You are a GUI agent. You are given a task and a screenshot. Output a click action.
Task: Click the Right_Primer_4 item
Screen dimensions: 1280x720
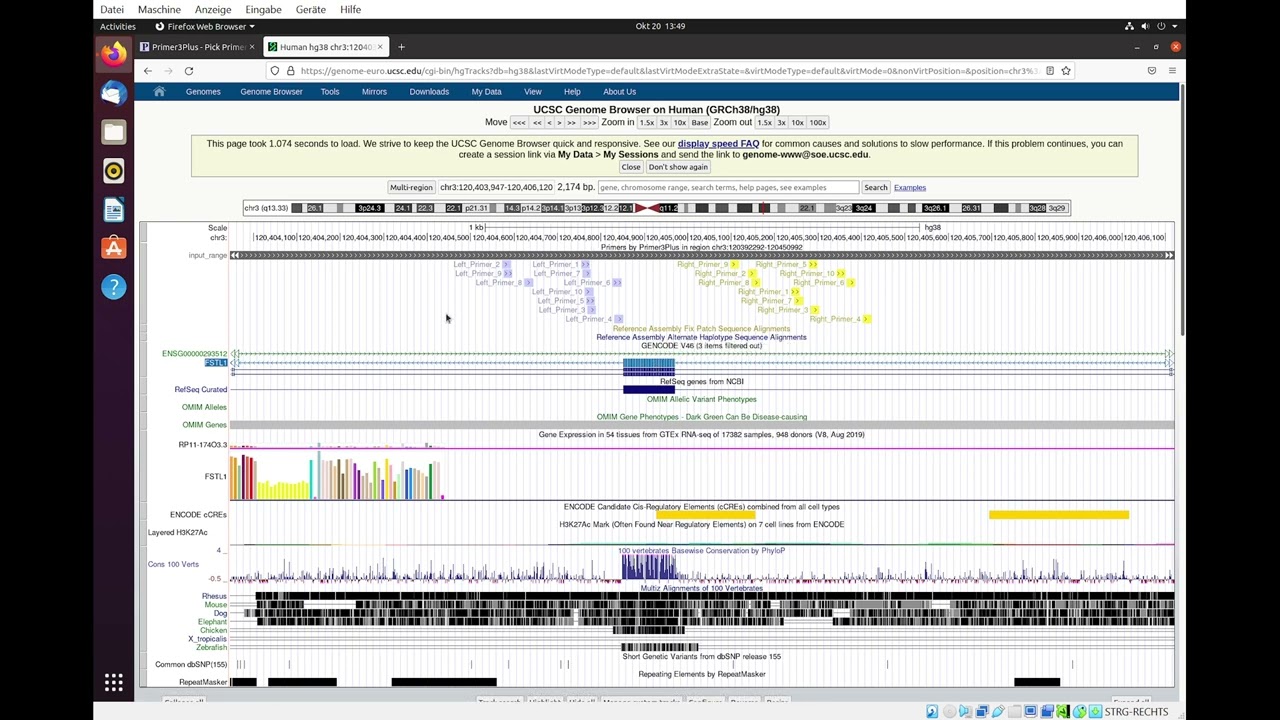pyautogui.click(x=840, y=319)
